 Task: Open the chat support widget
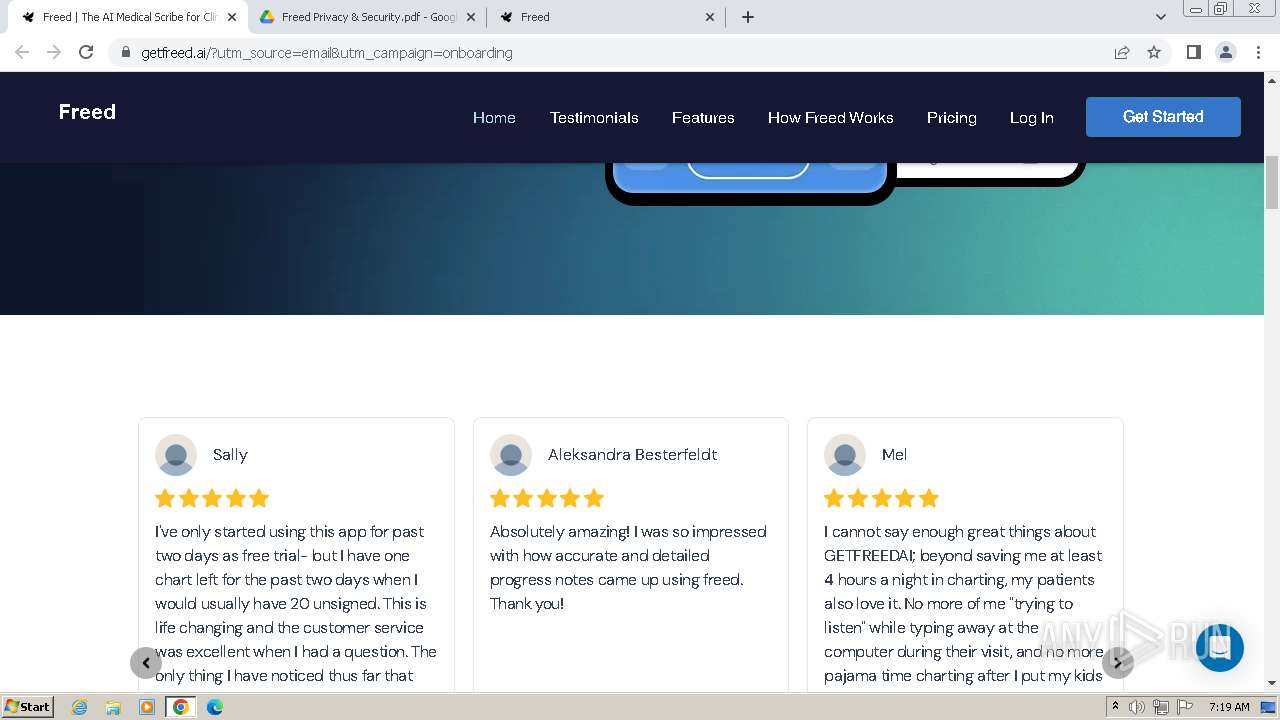pyautogui.click(x=1219, y=647)
